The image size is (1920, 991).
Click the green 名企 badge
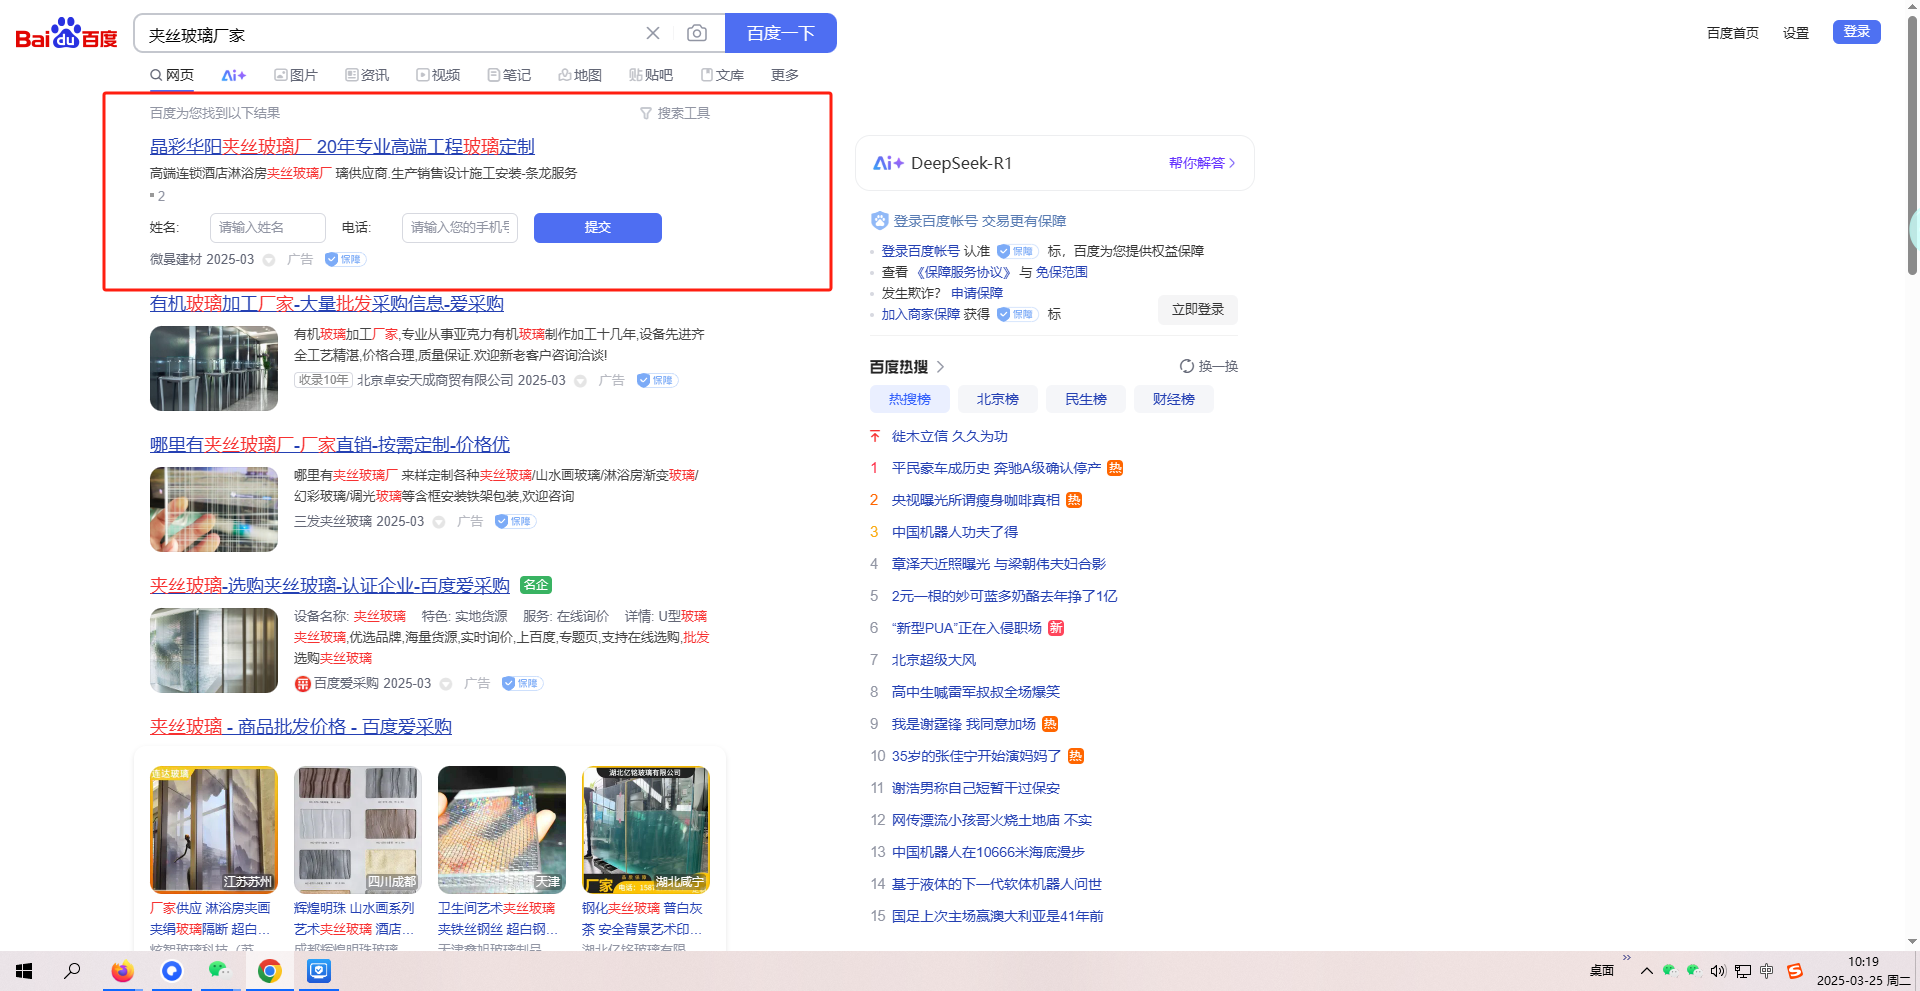pyautogui.click(x=536, y=585)
